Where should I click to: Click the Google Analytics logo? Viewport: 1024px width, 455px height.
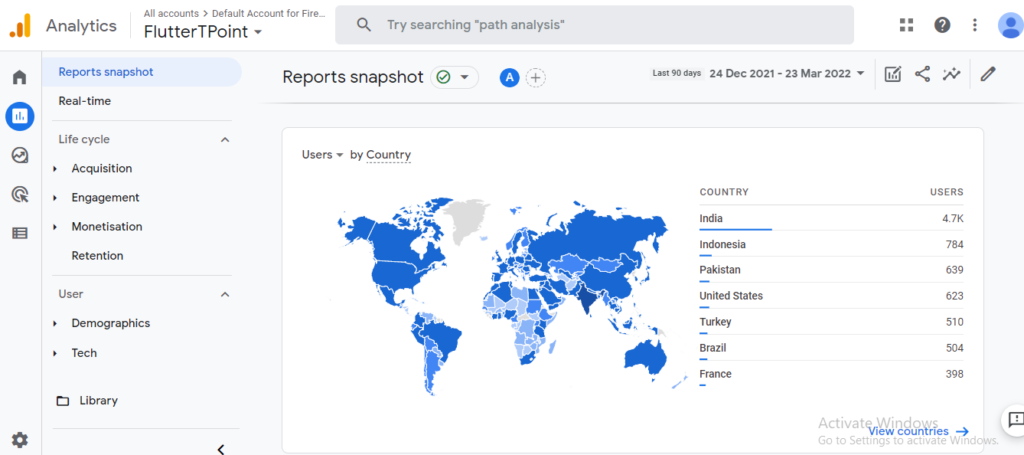pos(20,25)
